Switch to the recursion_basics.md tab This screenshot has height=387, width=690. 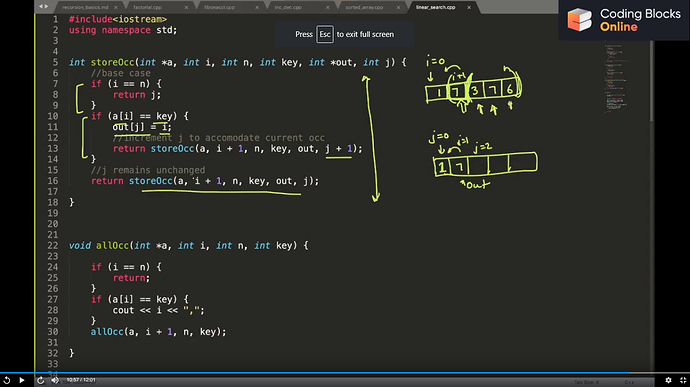tap(85, 7)
